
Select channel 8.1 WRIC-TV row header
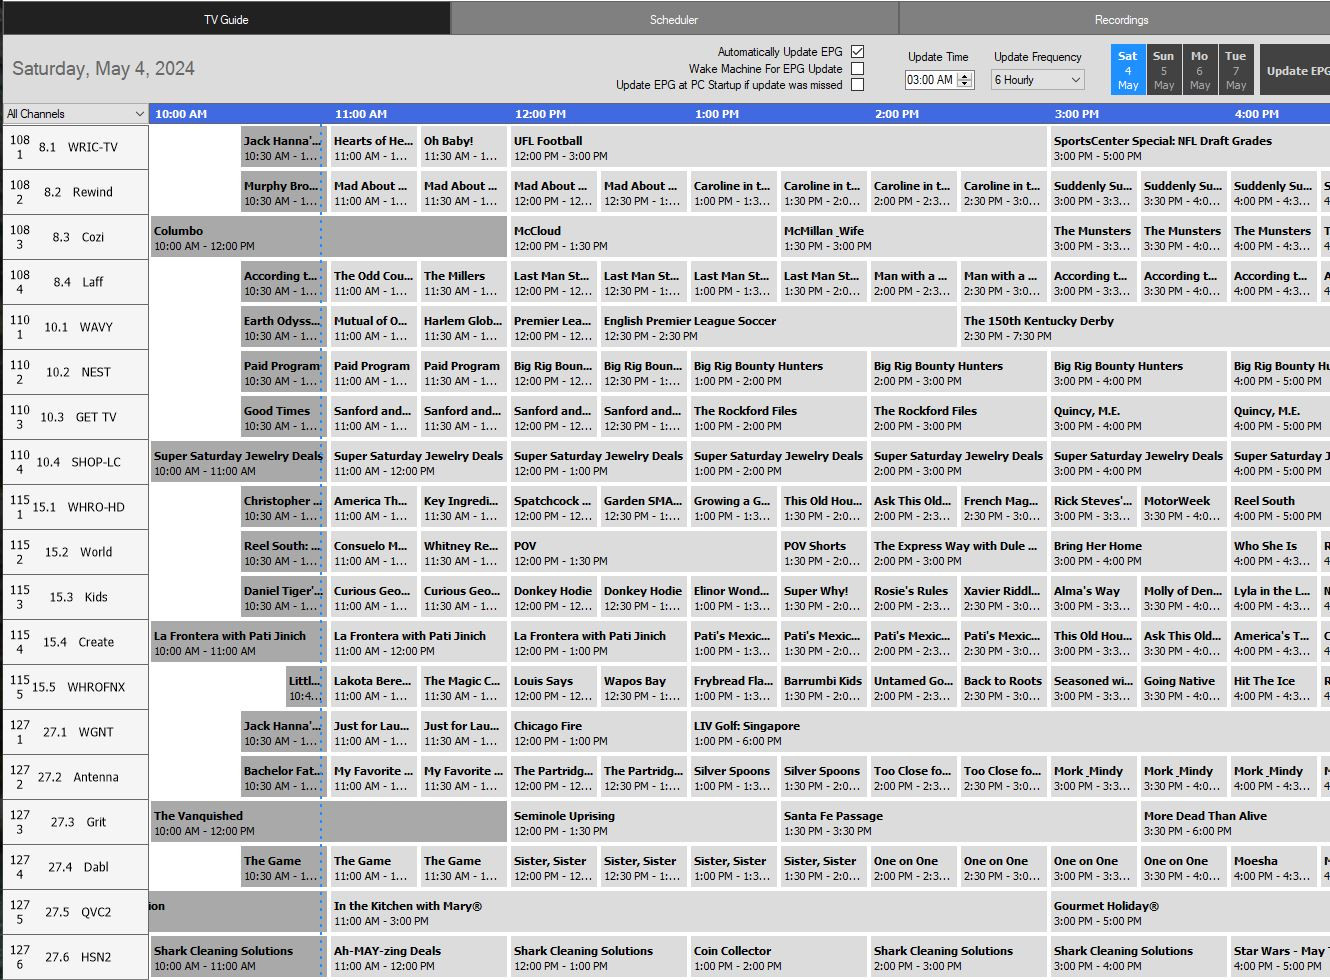pos(76,147)
